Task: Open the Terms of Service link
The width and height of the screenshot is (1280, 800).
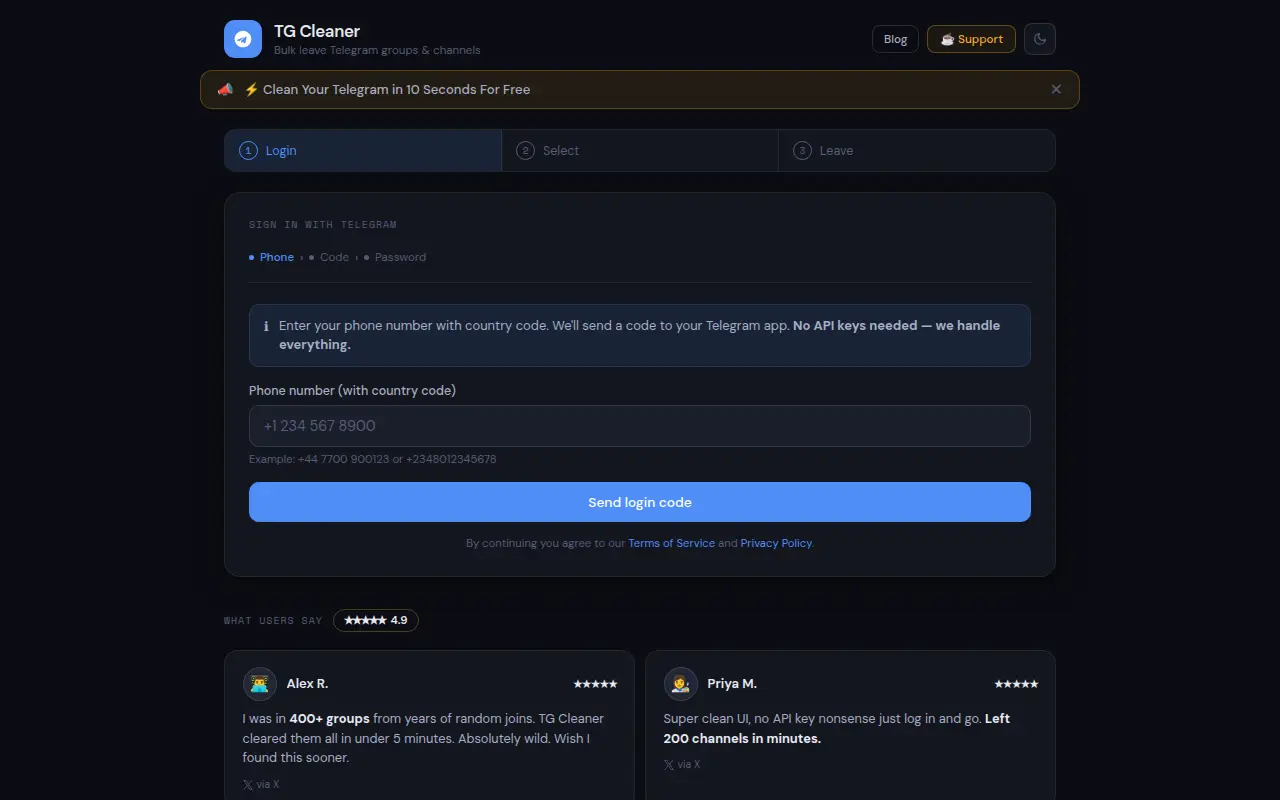Action: [x=671, y=543]
